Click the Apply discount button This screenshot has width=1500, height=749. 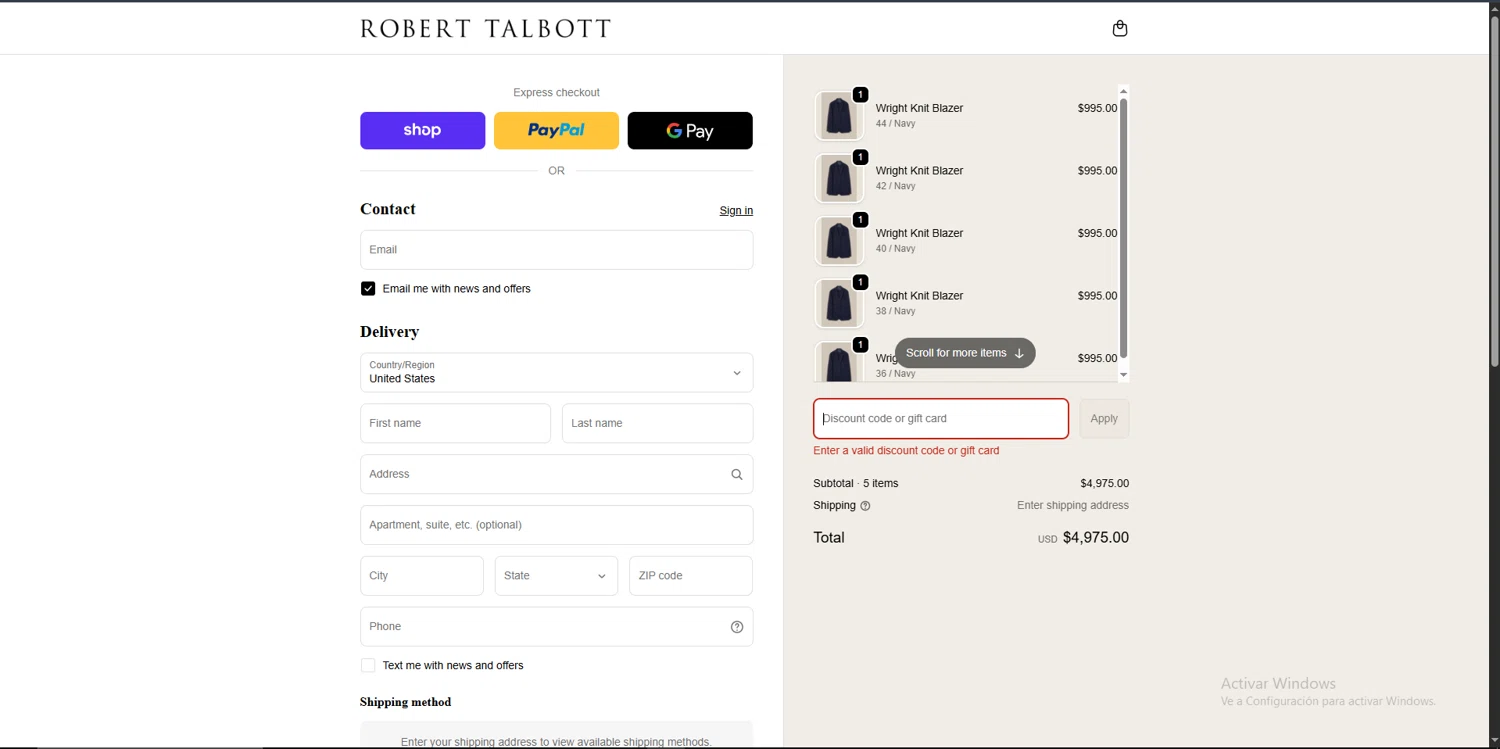(x=1104, y=419)
